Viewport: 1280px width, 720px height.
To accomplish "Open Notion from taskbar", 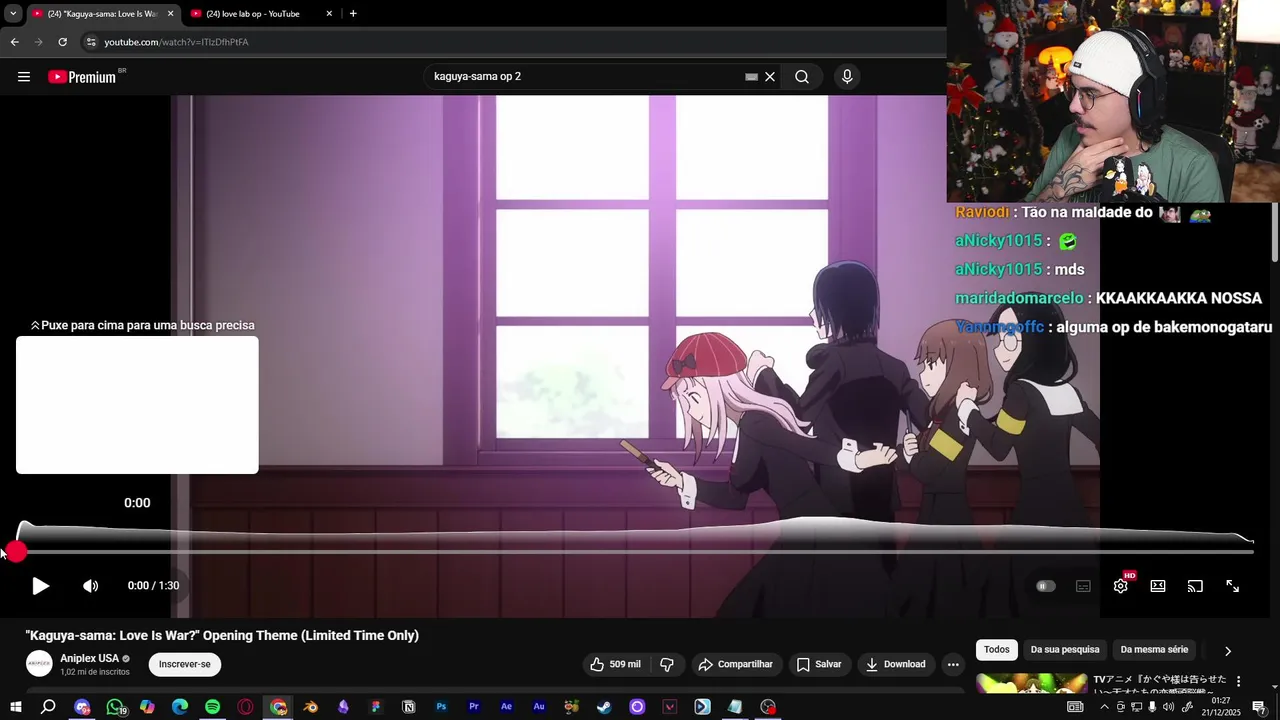I will (x=409, y=707).
